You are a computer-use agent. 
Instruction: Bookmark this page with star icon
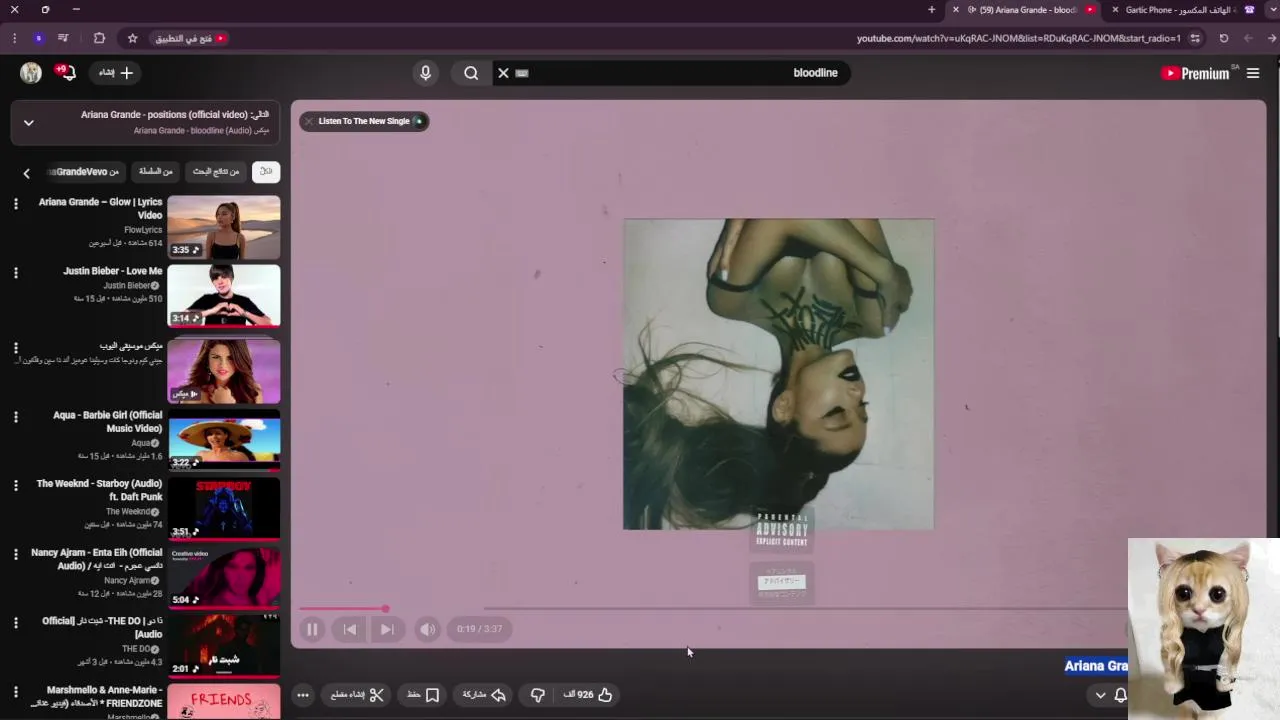point(132,38)
